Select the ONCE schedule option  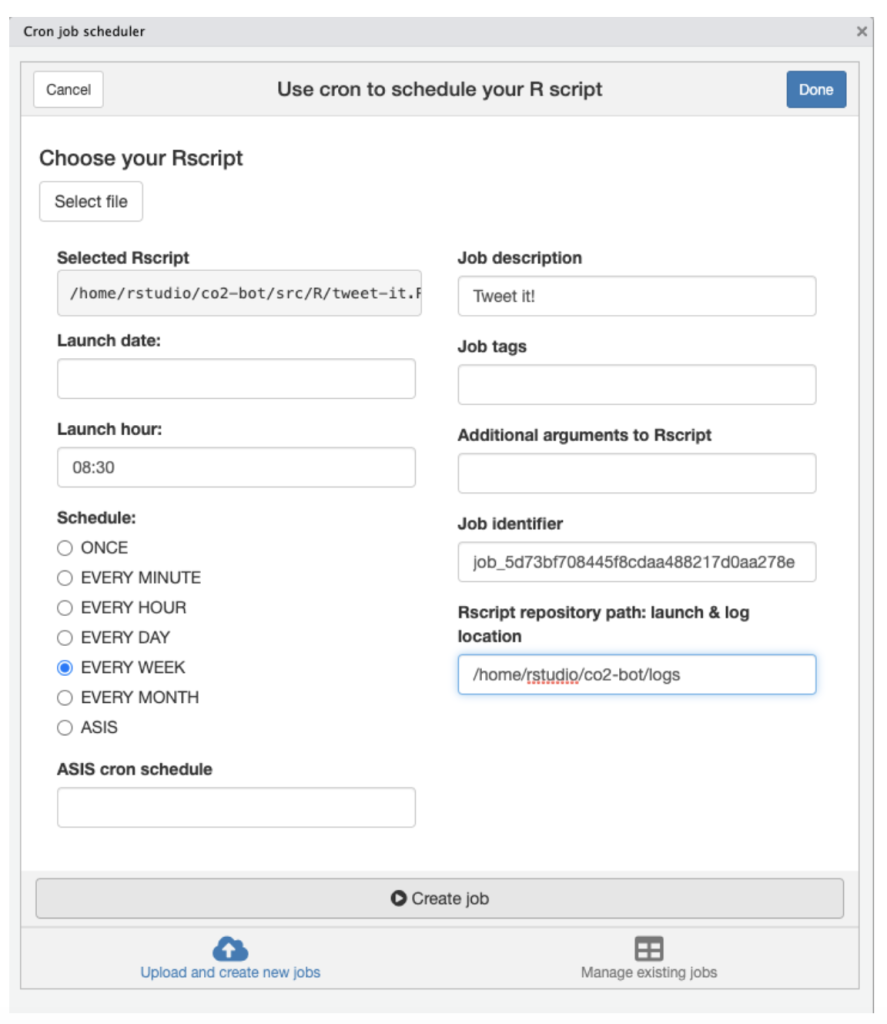point(64,548)
